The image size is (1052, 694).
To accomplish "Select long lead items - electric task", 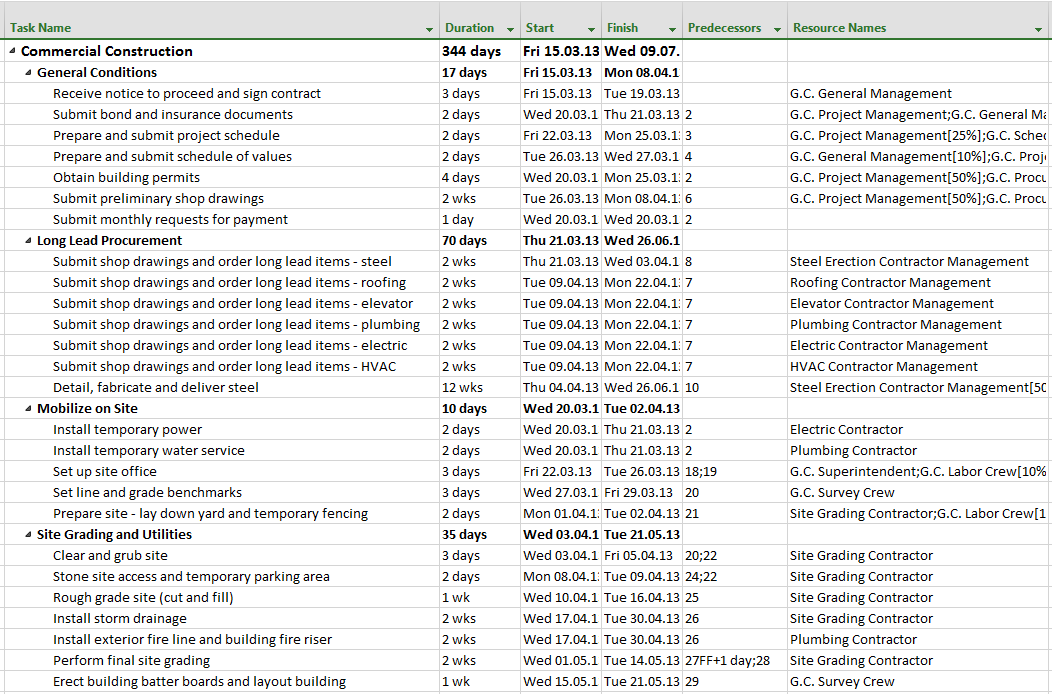I will [x=230, y=346].
